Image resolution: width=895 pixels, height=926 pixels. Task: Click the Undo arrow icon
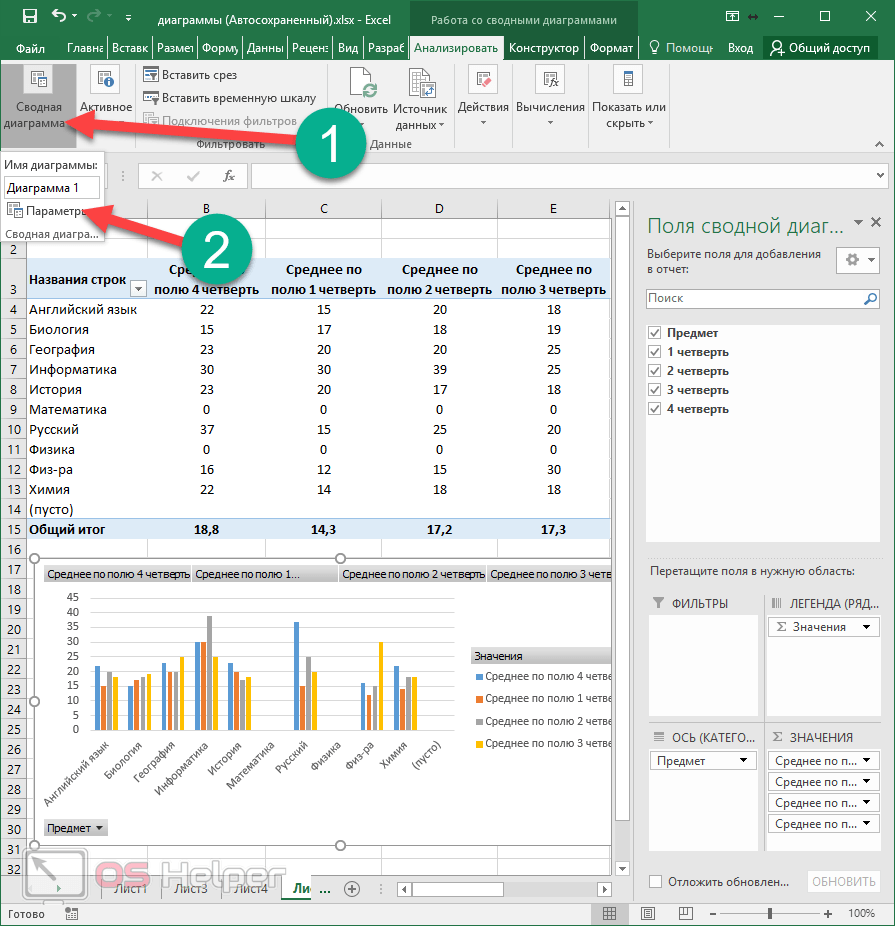point(59,17)
